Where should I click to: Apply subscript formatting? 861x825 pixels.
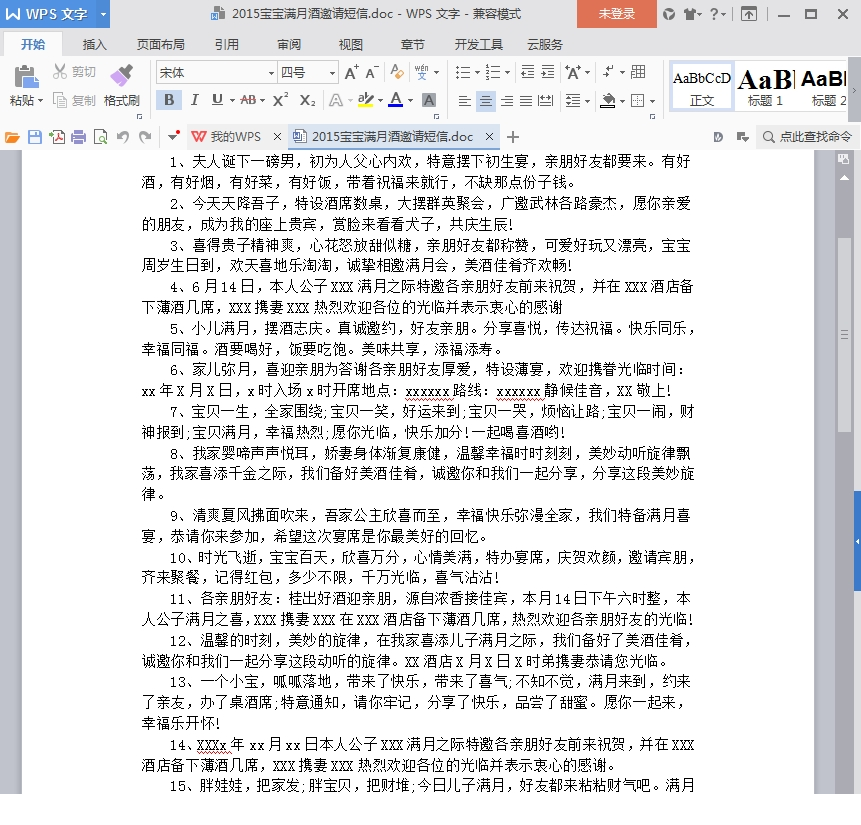pos(307,100)
